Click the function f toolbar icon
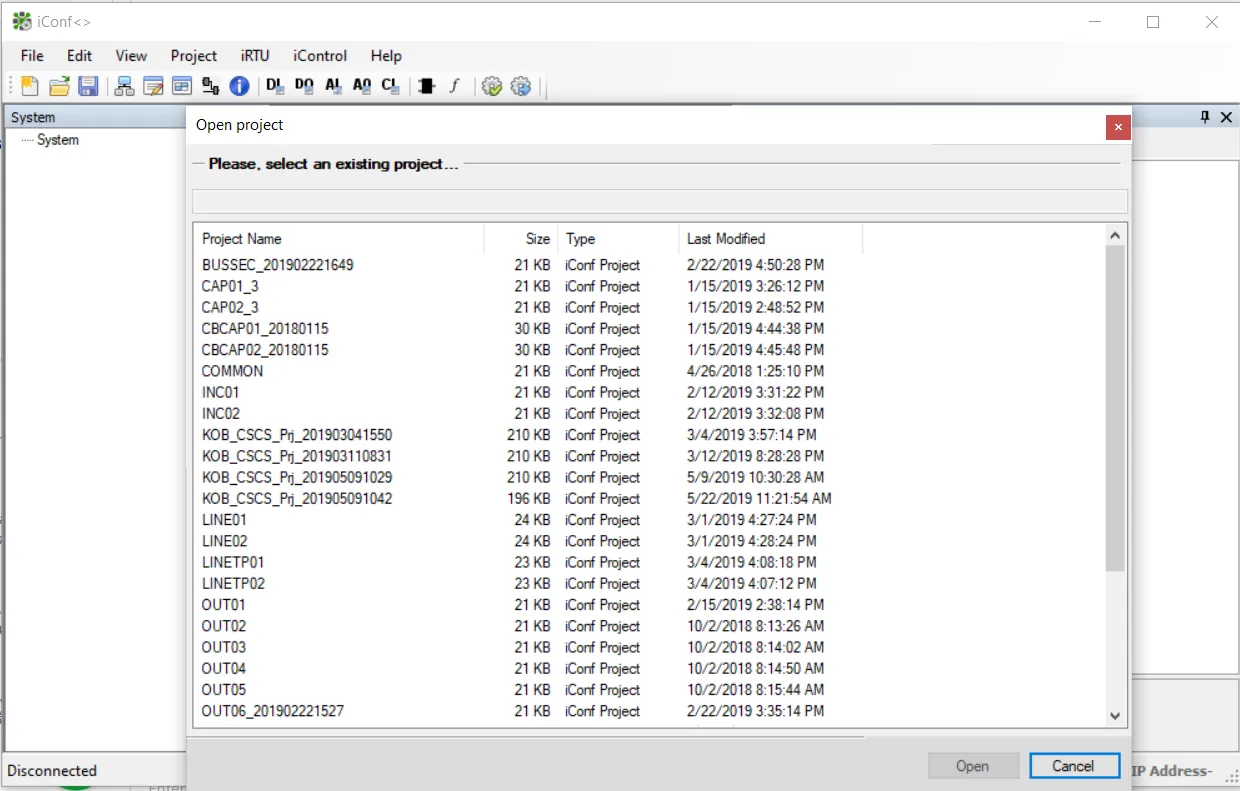Screen dimensions: 1240x791 point(454,86)
